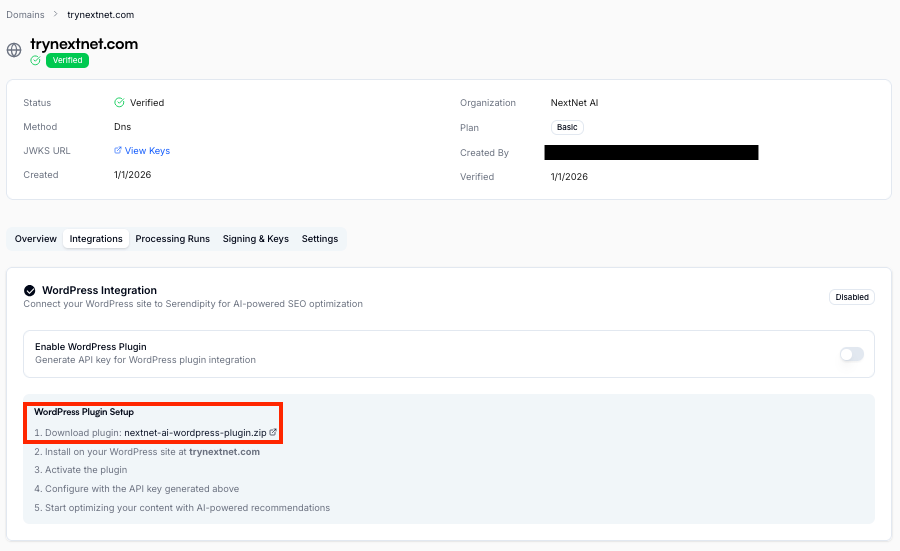Viewport: 900px width, 551px height.
Task: Click the Status row verified check icon
Action: point(119,102)
